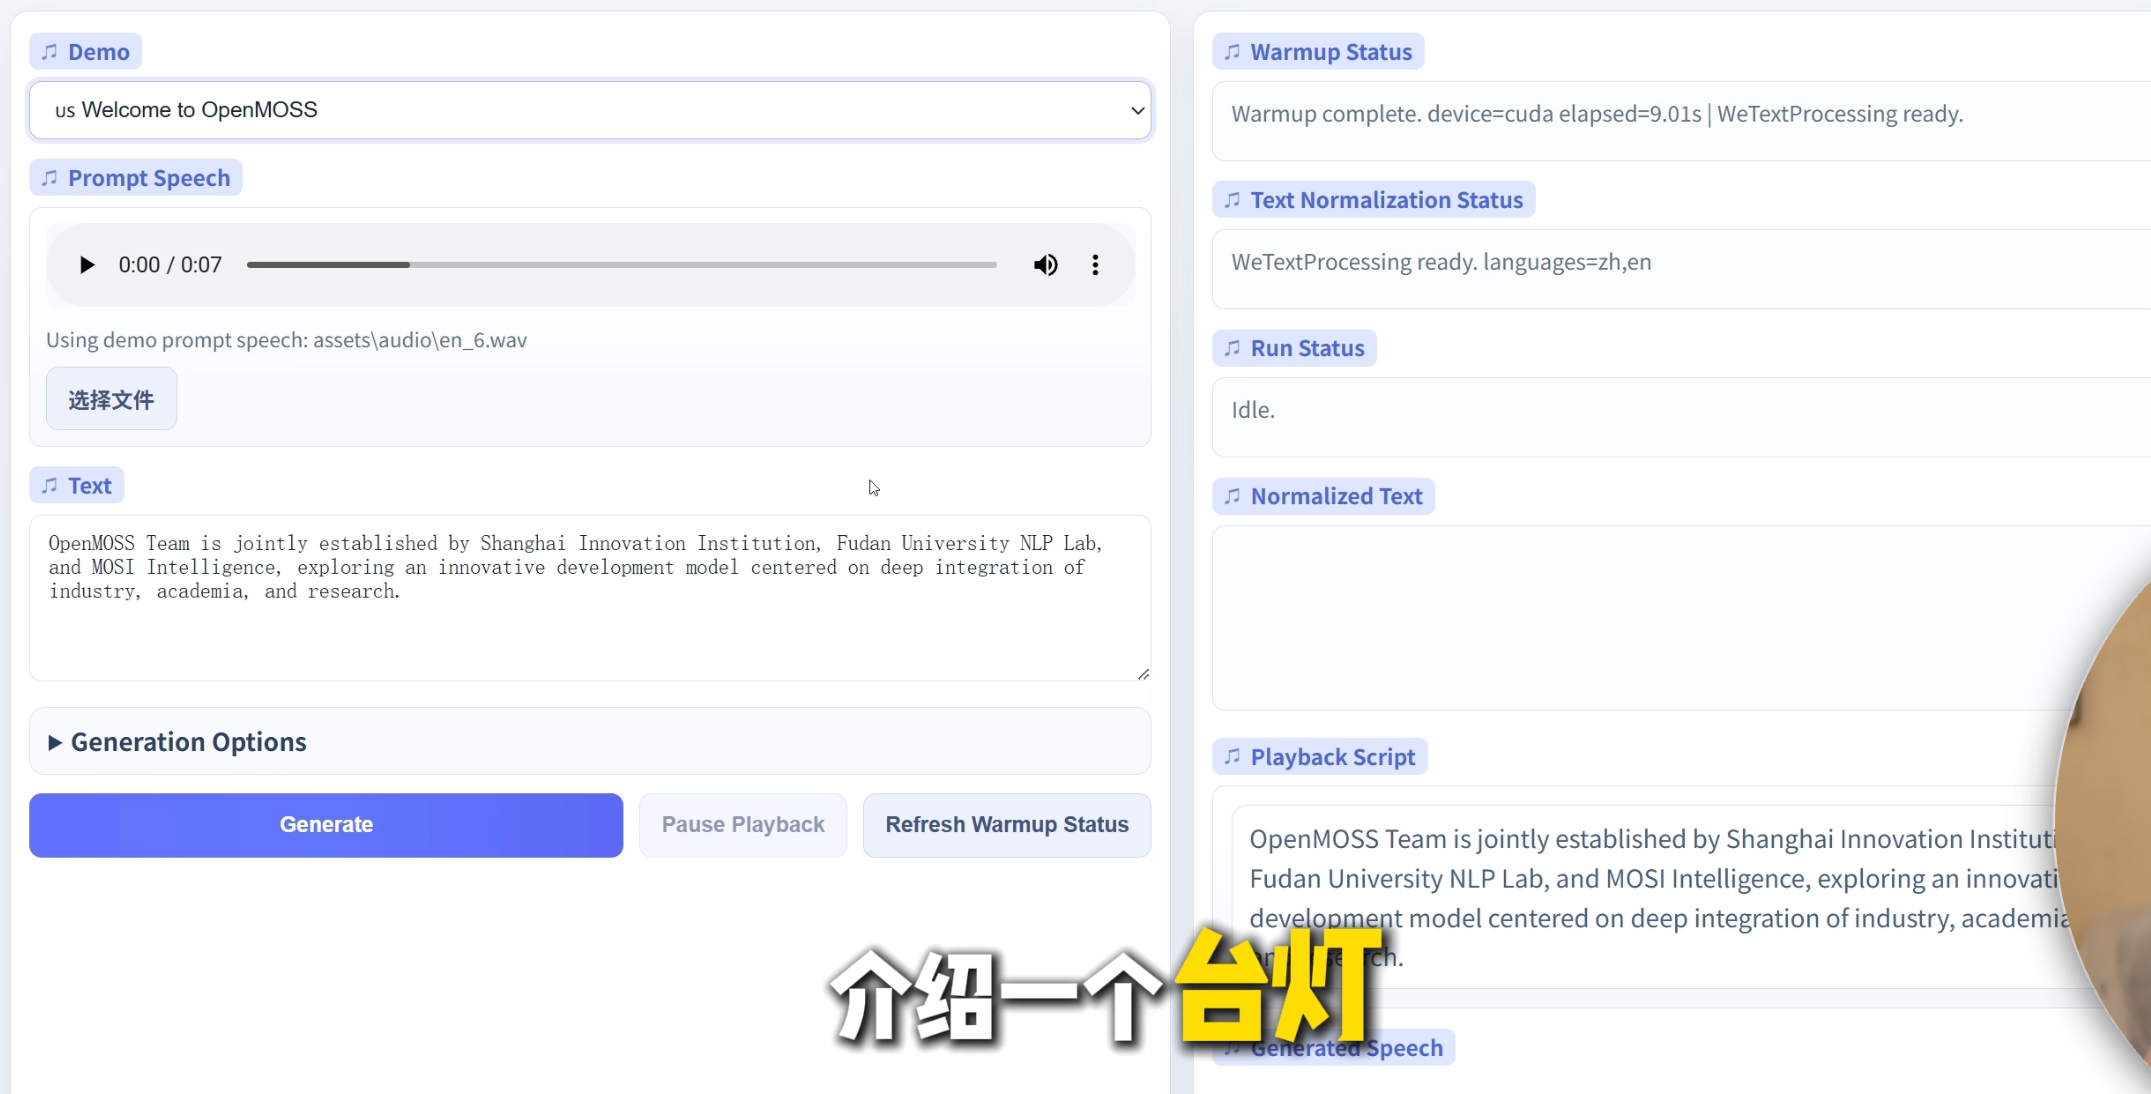Open the Demo dropdown 'Welcome to OpenMOSS'

[590, 110]
